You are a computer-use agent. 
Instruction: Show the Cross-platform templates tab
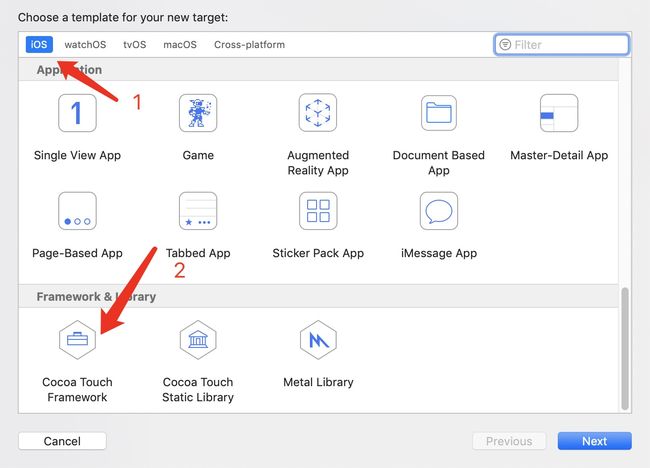pyautogui.click(x=250, y=44)
